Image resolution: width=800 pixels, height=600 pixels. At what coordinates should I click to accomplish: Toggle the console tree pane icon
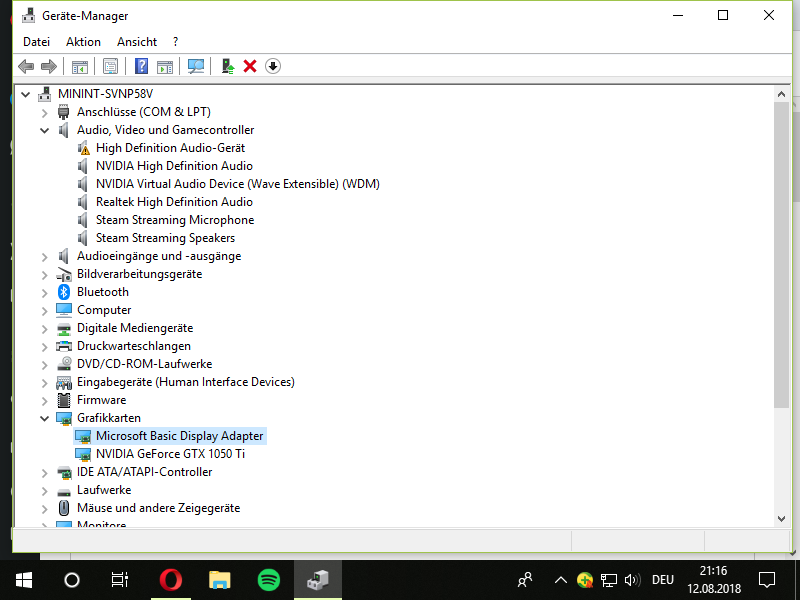[80, 66]
